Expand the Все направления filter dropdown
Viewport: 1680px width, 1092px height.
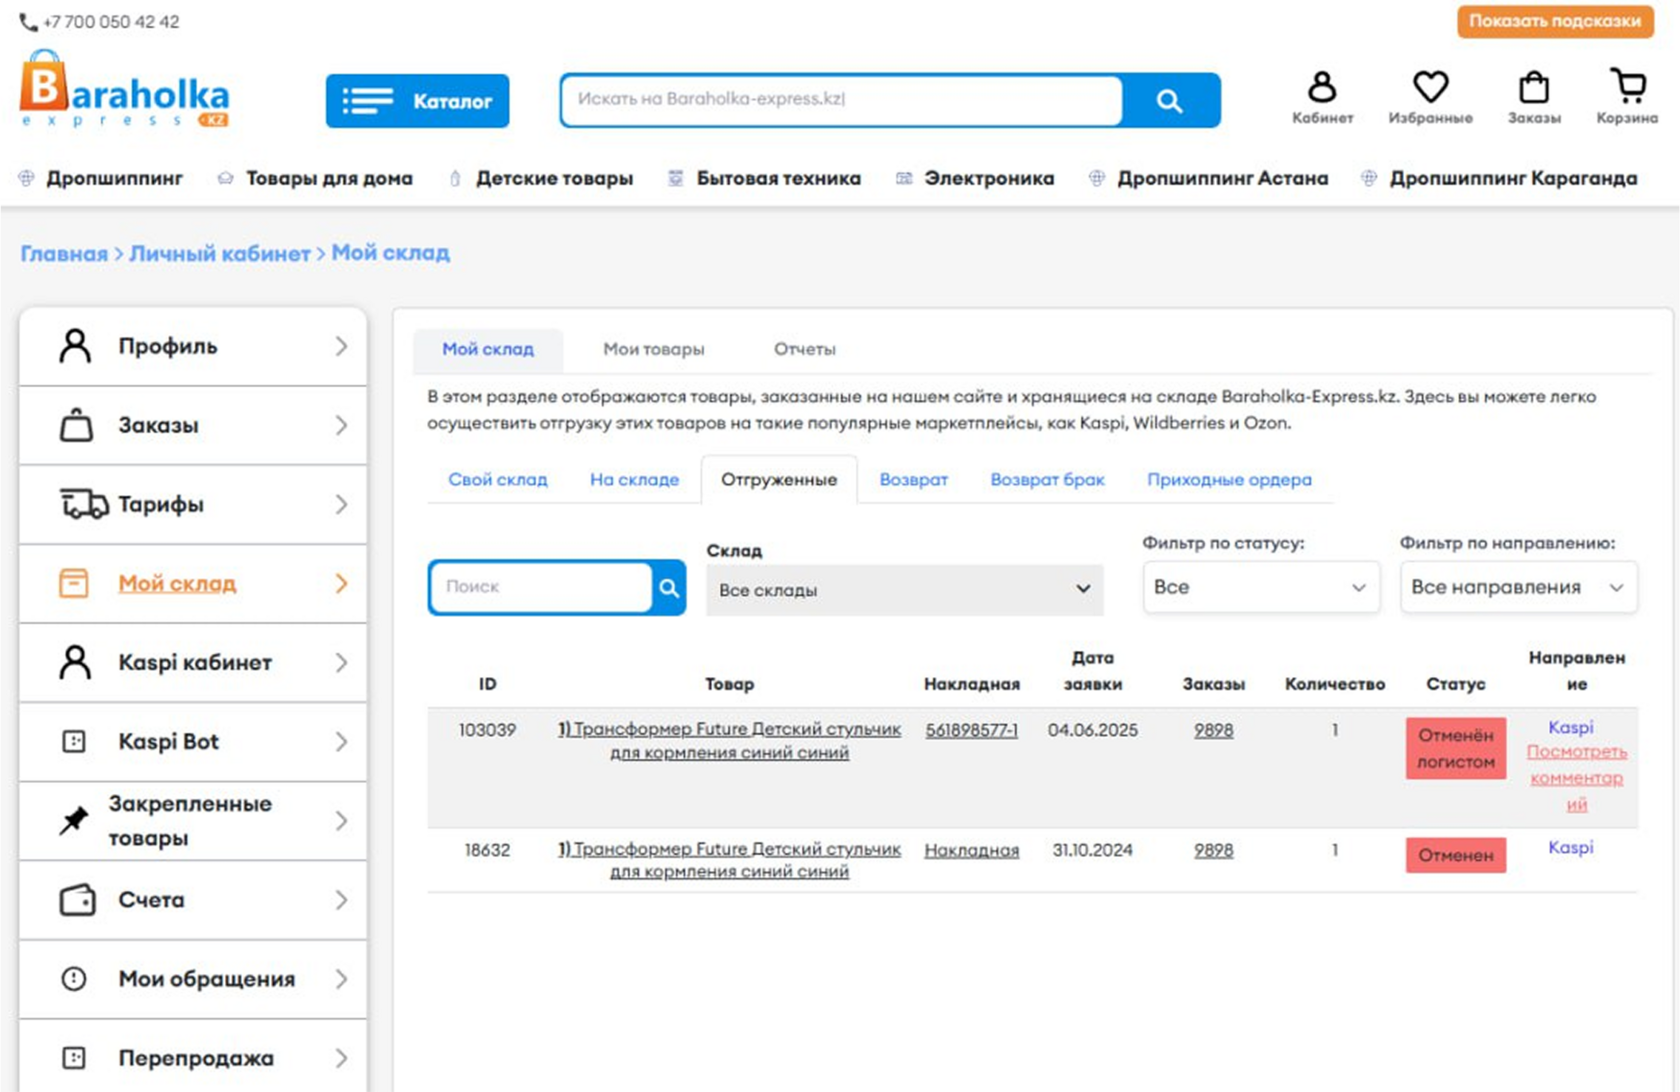pos(1517,587)
